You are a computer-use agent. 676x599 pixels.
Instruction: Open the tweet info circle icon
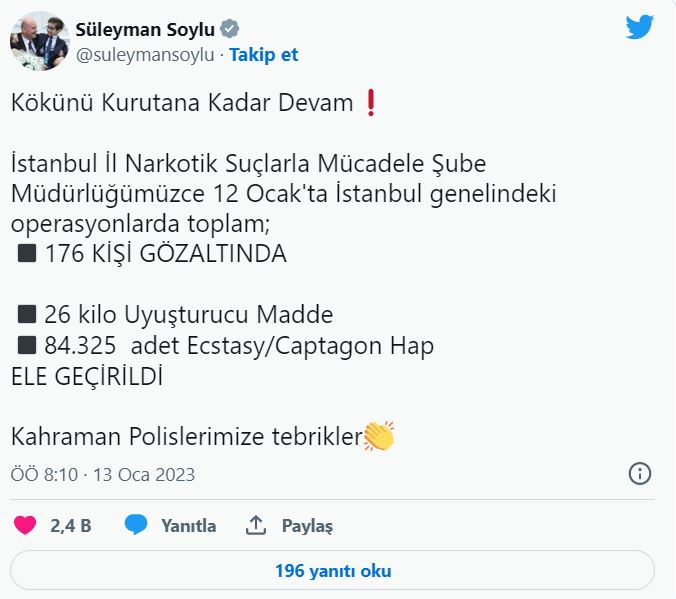640,473
